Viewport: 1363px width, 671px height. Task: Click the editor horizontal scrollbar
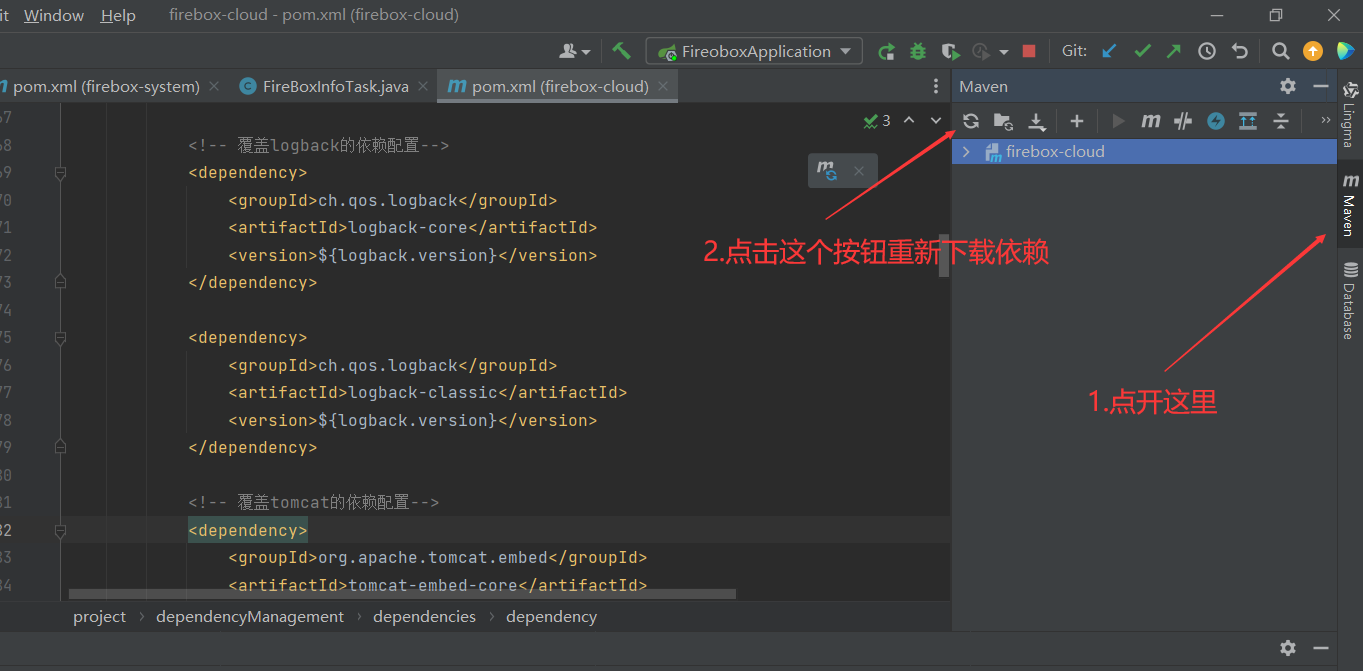point(402,594)
